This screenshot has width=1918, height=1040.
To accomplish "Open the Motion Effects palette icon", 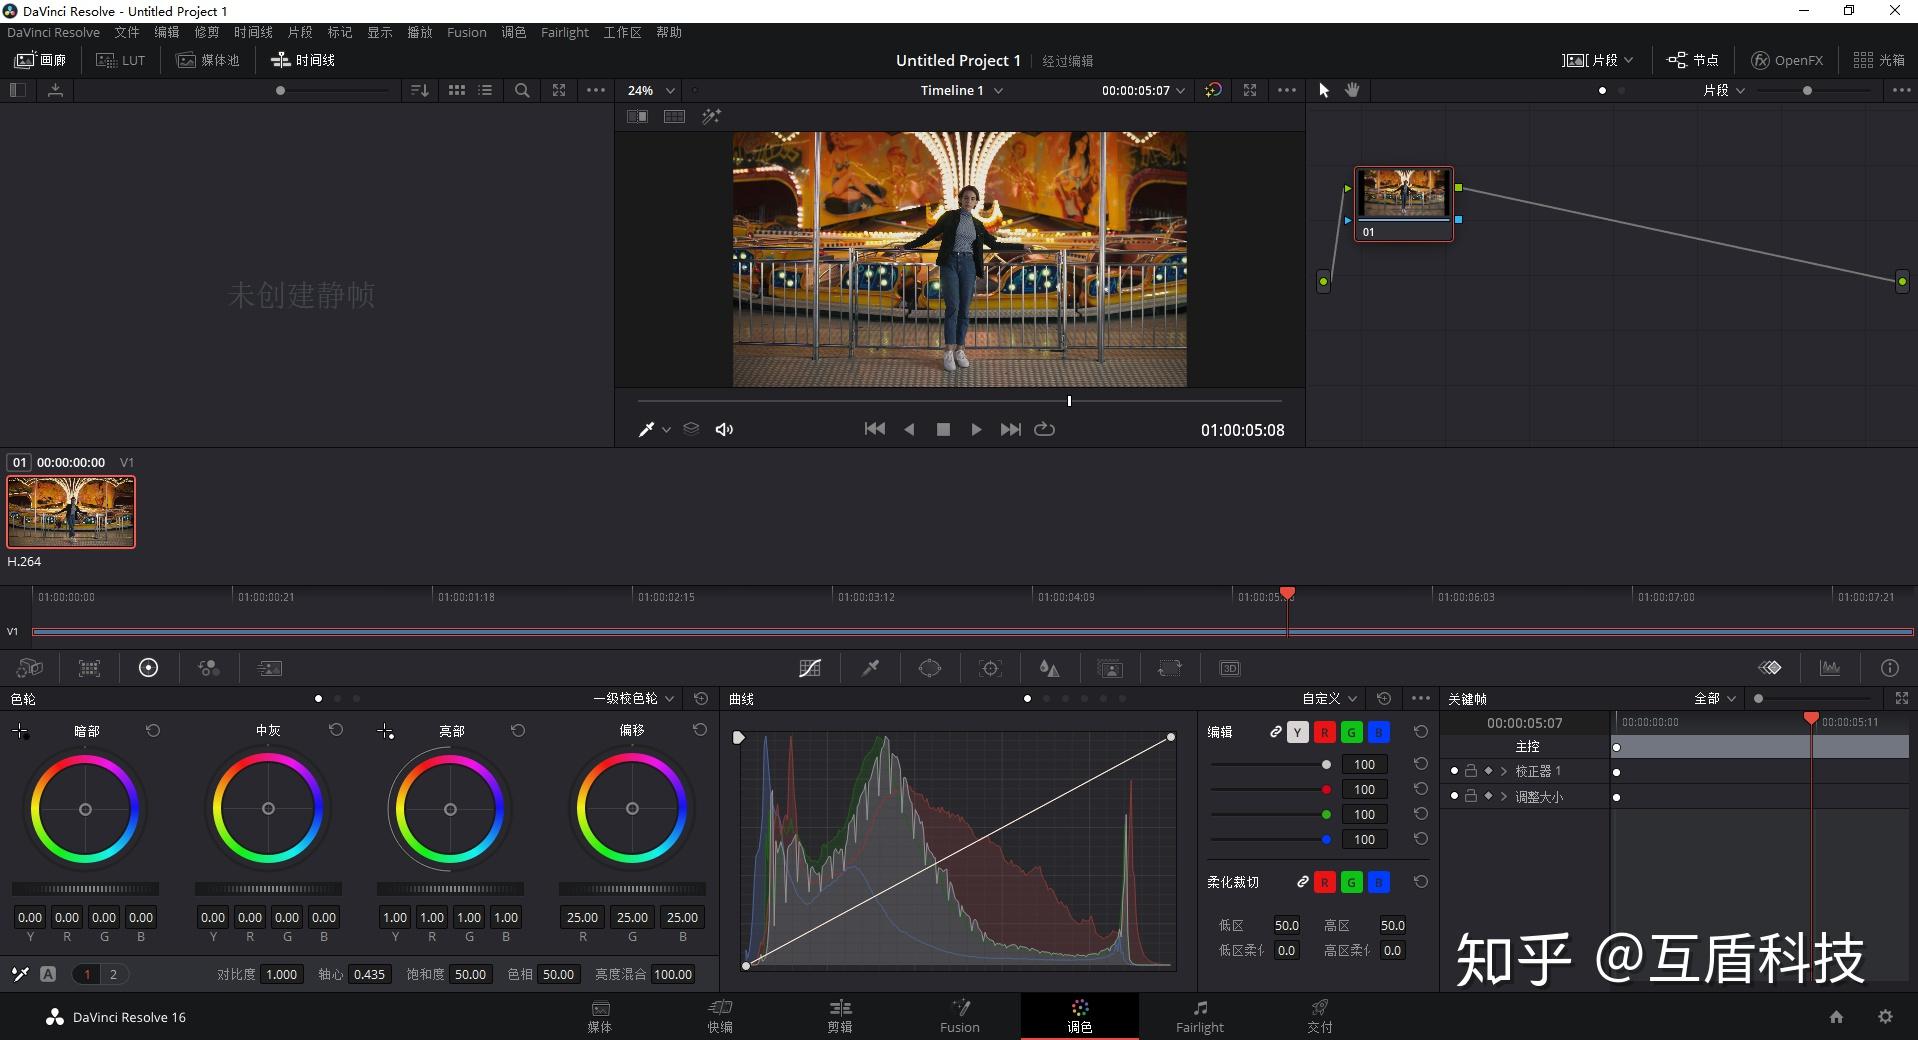I will (x=269, y=668).
